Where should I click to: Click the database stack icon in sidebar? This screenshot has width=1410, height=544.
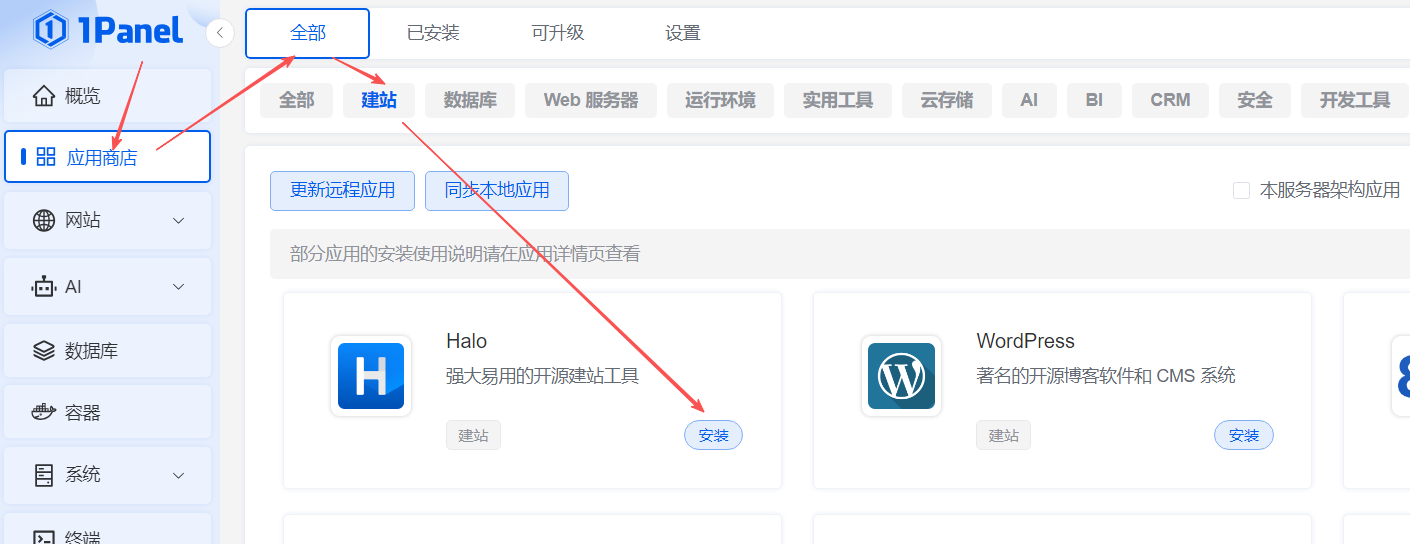pos(44,351)
